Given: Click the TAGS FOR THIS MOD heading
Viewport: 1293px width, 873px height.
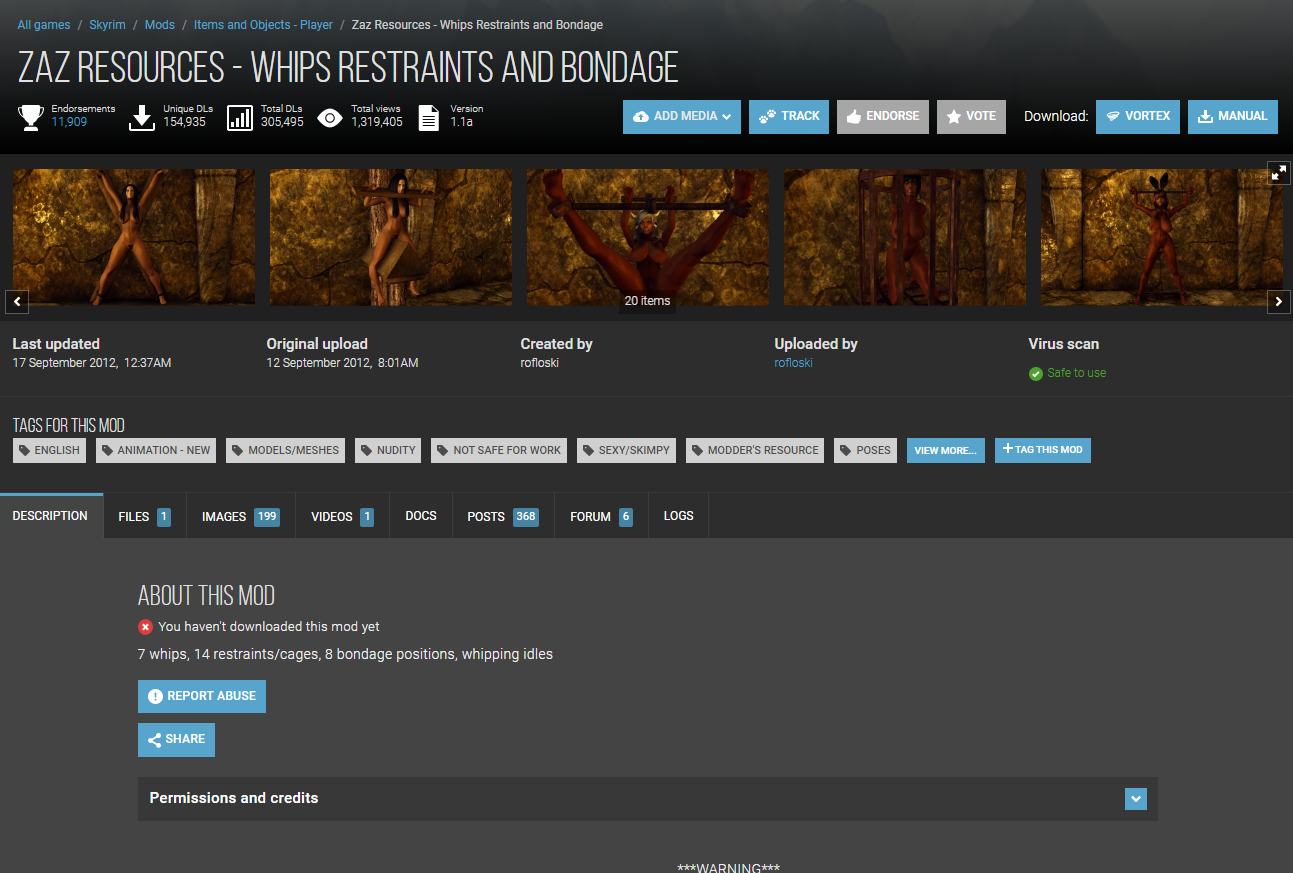Looking at the screenshot, I should pyautogui.click(x=69, y=425).
